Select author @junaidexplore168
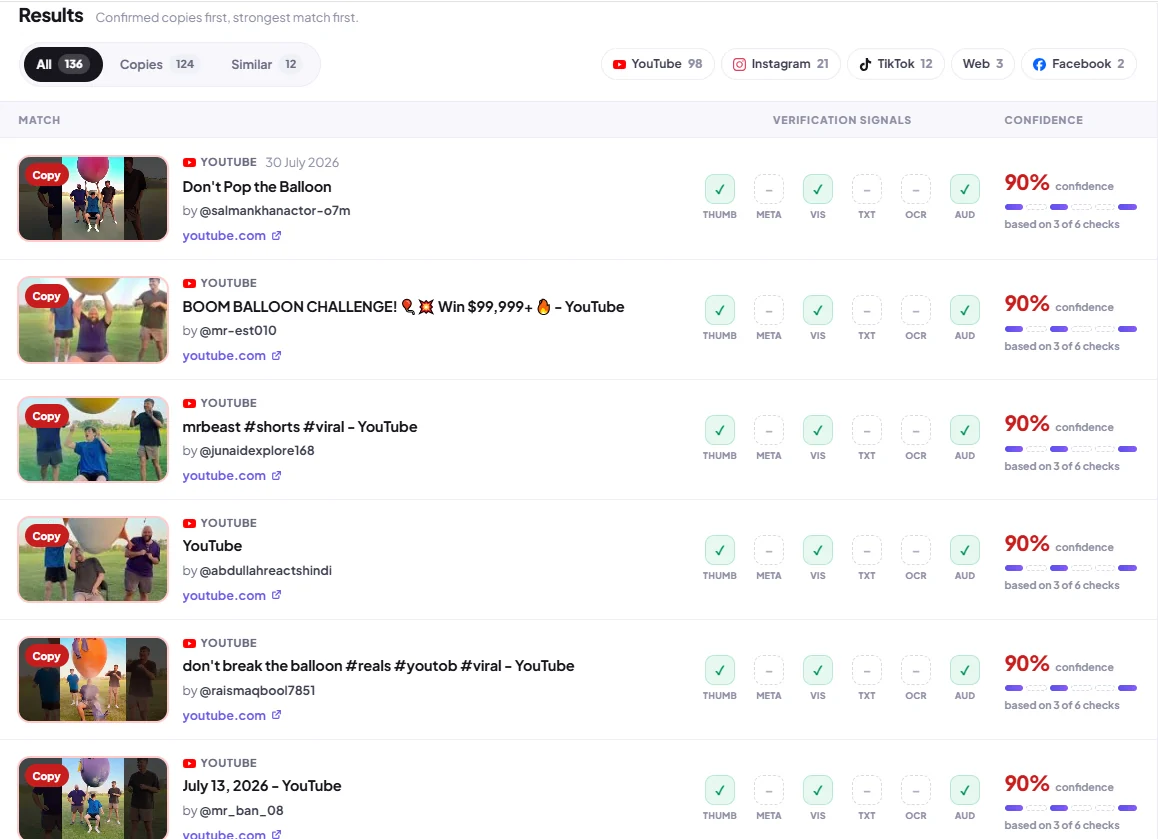 (x=257, y=451)
